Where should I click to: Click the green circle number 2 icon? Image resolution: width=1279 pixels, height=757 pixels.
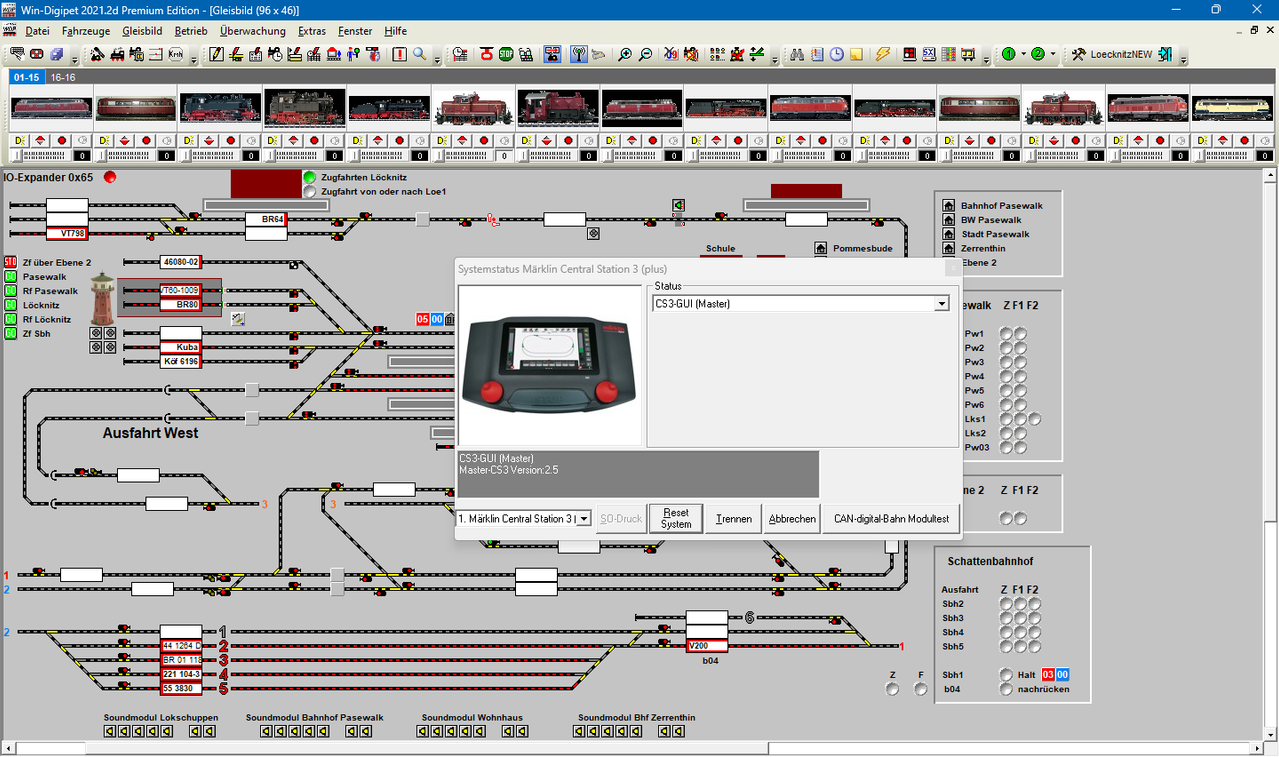[1038, 54]
